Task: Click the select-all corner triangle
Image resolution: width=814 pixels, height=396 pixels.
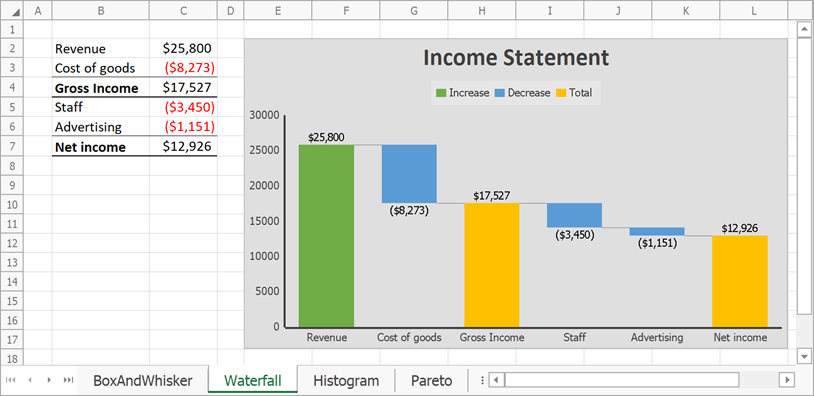Action: (16, 11)
